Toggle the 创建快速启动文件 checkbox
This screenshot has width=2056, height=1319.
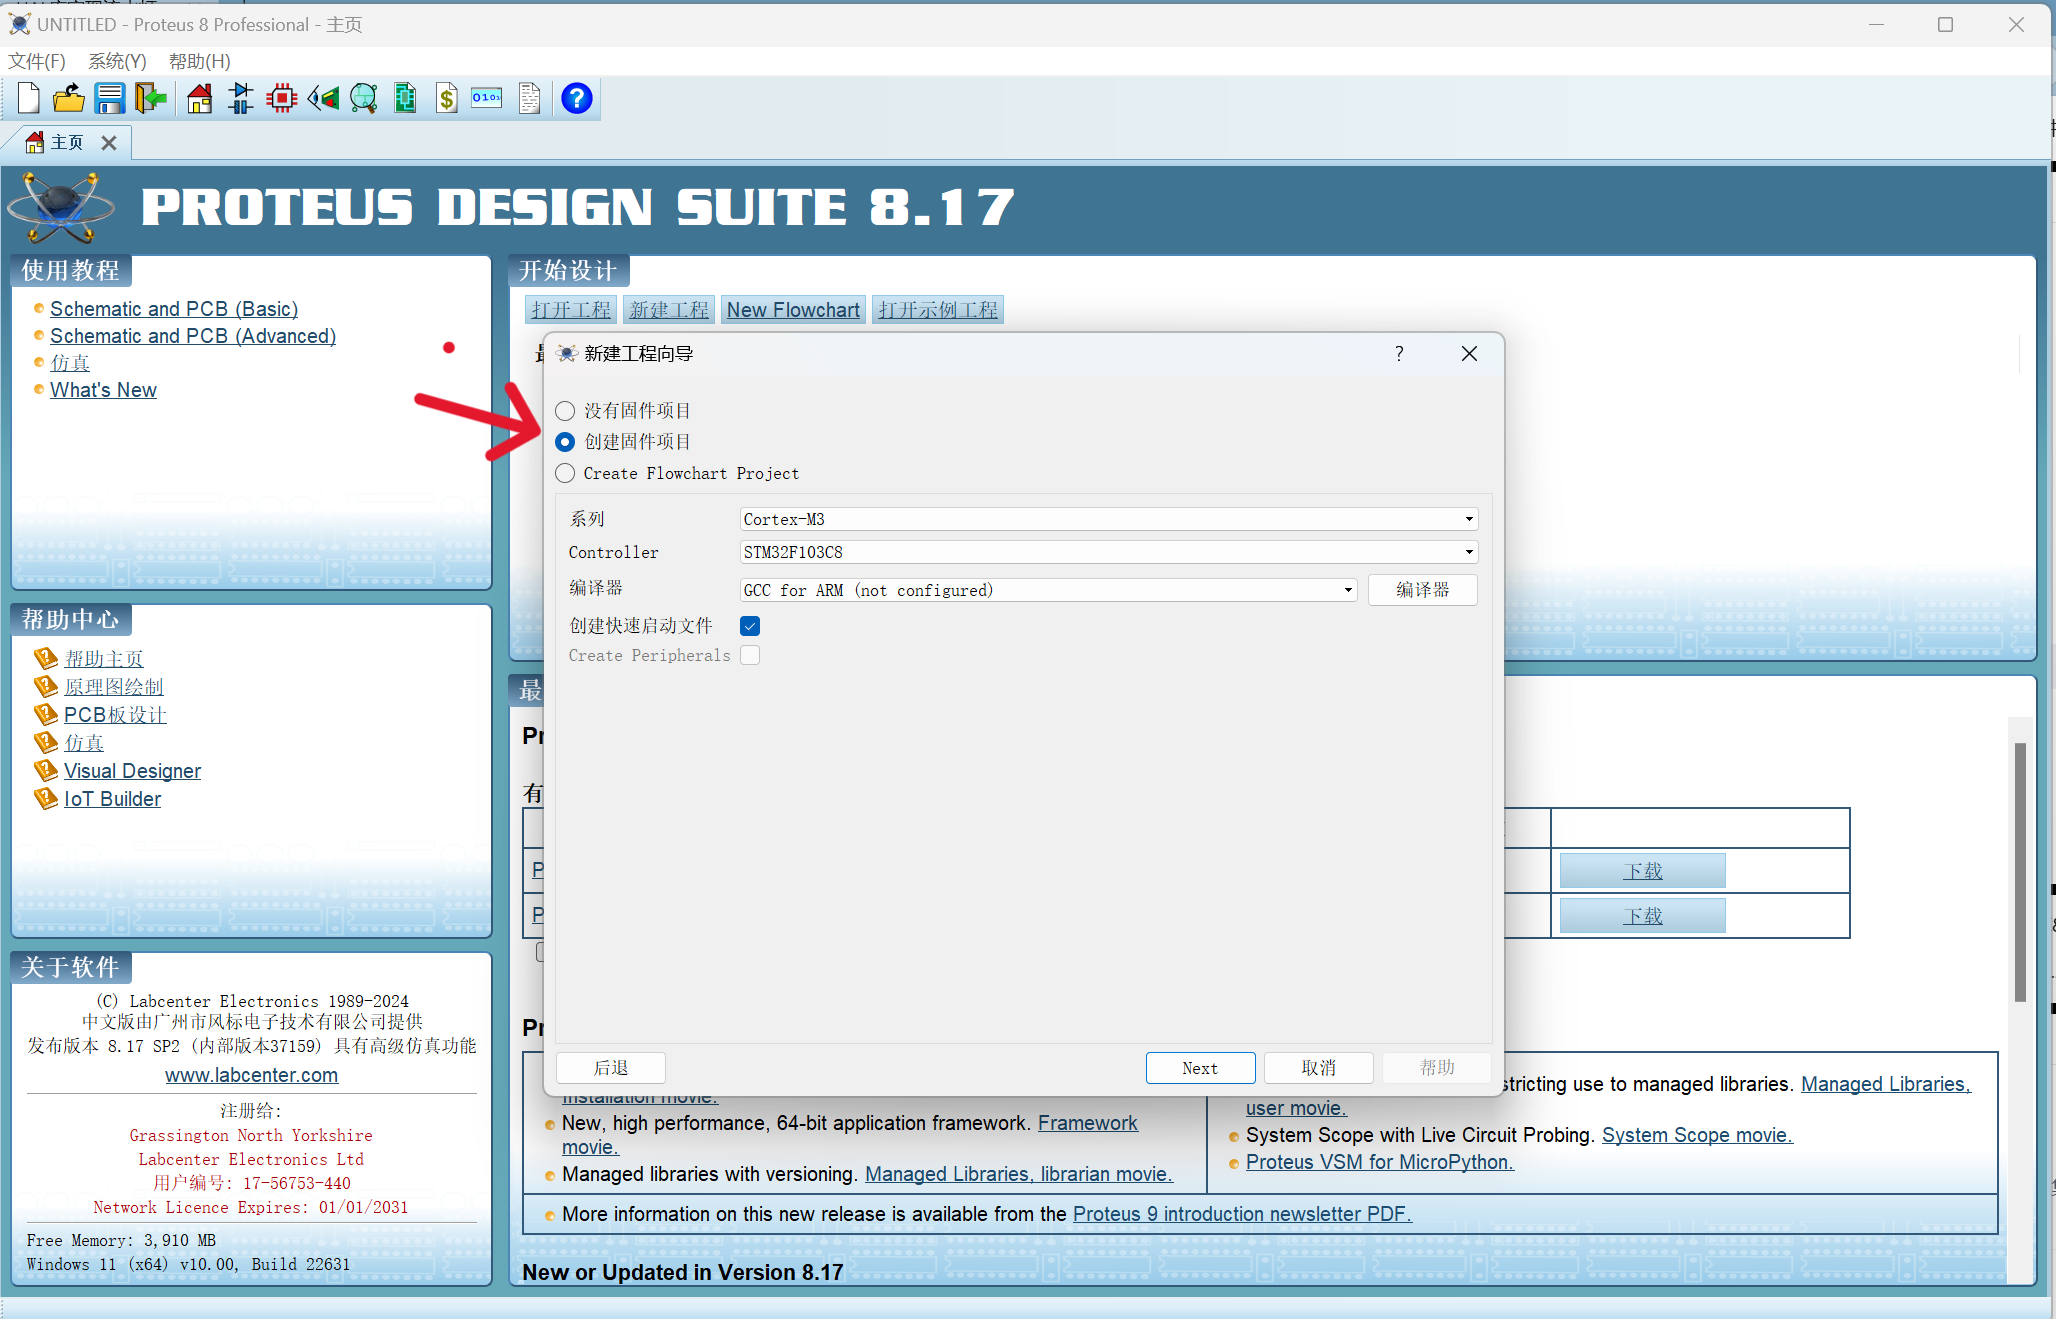point(750,626)
